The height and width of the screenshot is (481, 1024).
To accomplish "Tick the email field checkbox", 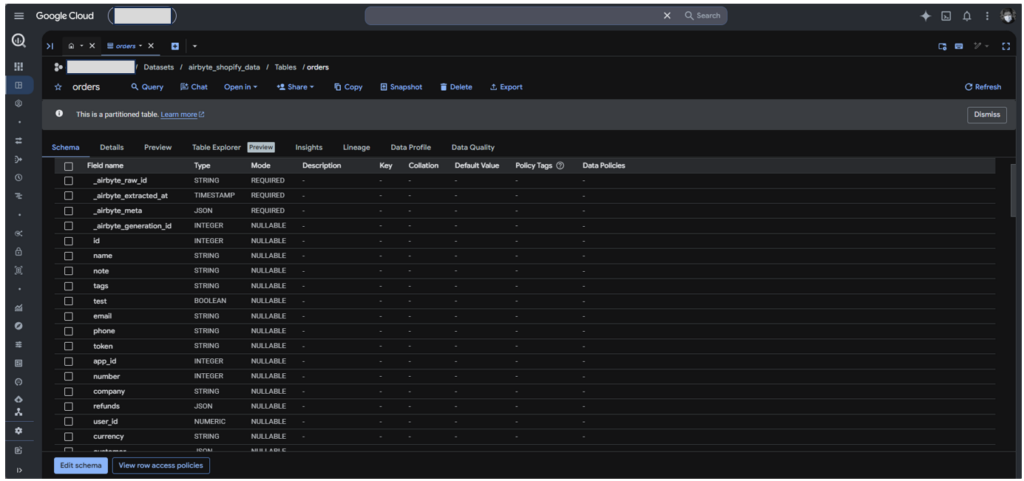I will click(x=69, y=316).
